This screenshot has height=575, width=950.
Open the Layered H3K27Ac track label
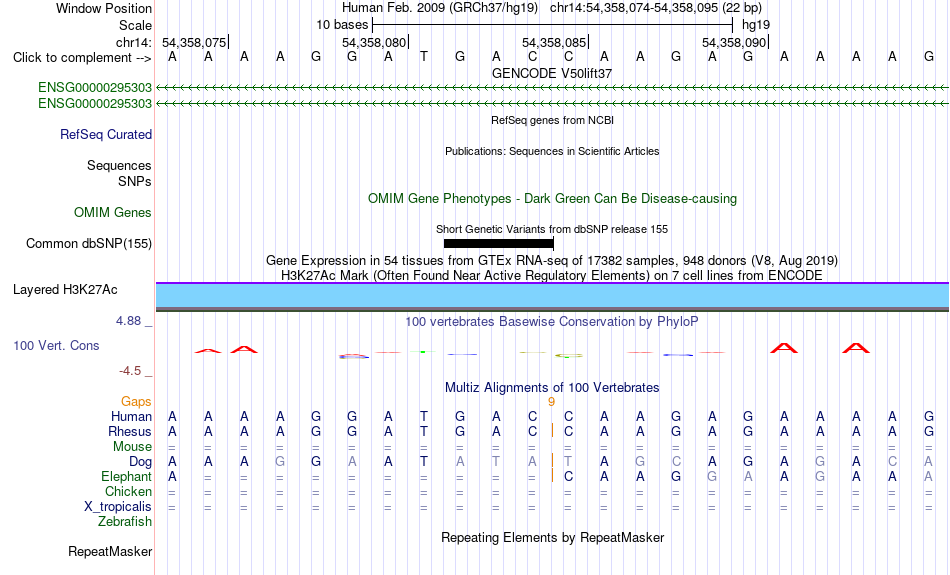click(x=65, y=290)
